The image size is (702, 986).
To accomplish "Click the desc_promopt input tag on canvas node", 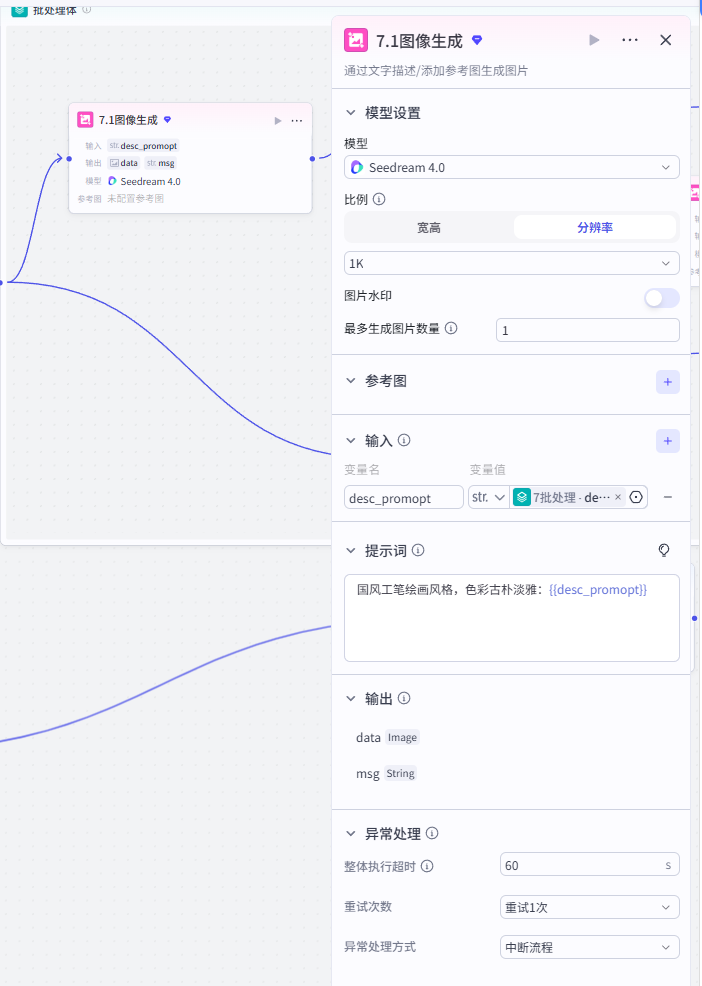I will click(x=143, y=146).
